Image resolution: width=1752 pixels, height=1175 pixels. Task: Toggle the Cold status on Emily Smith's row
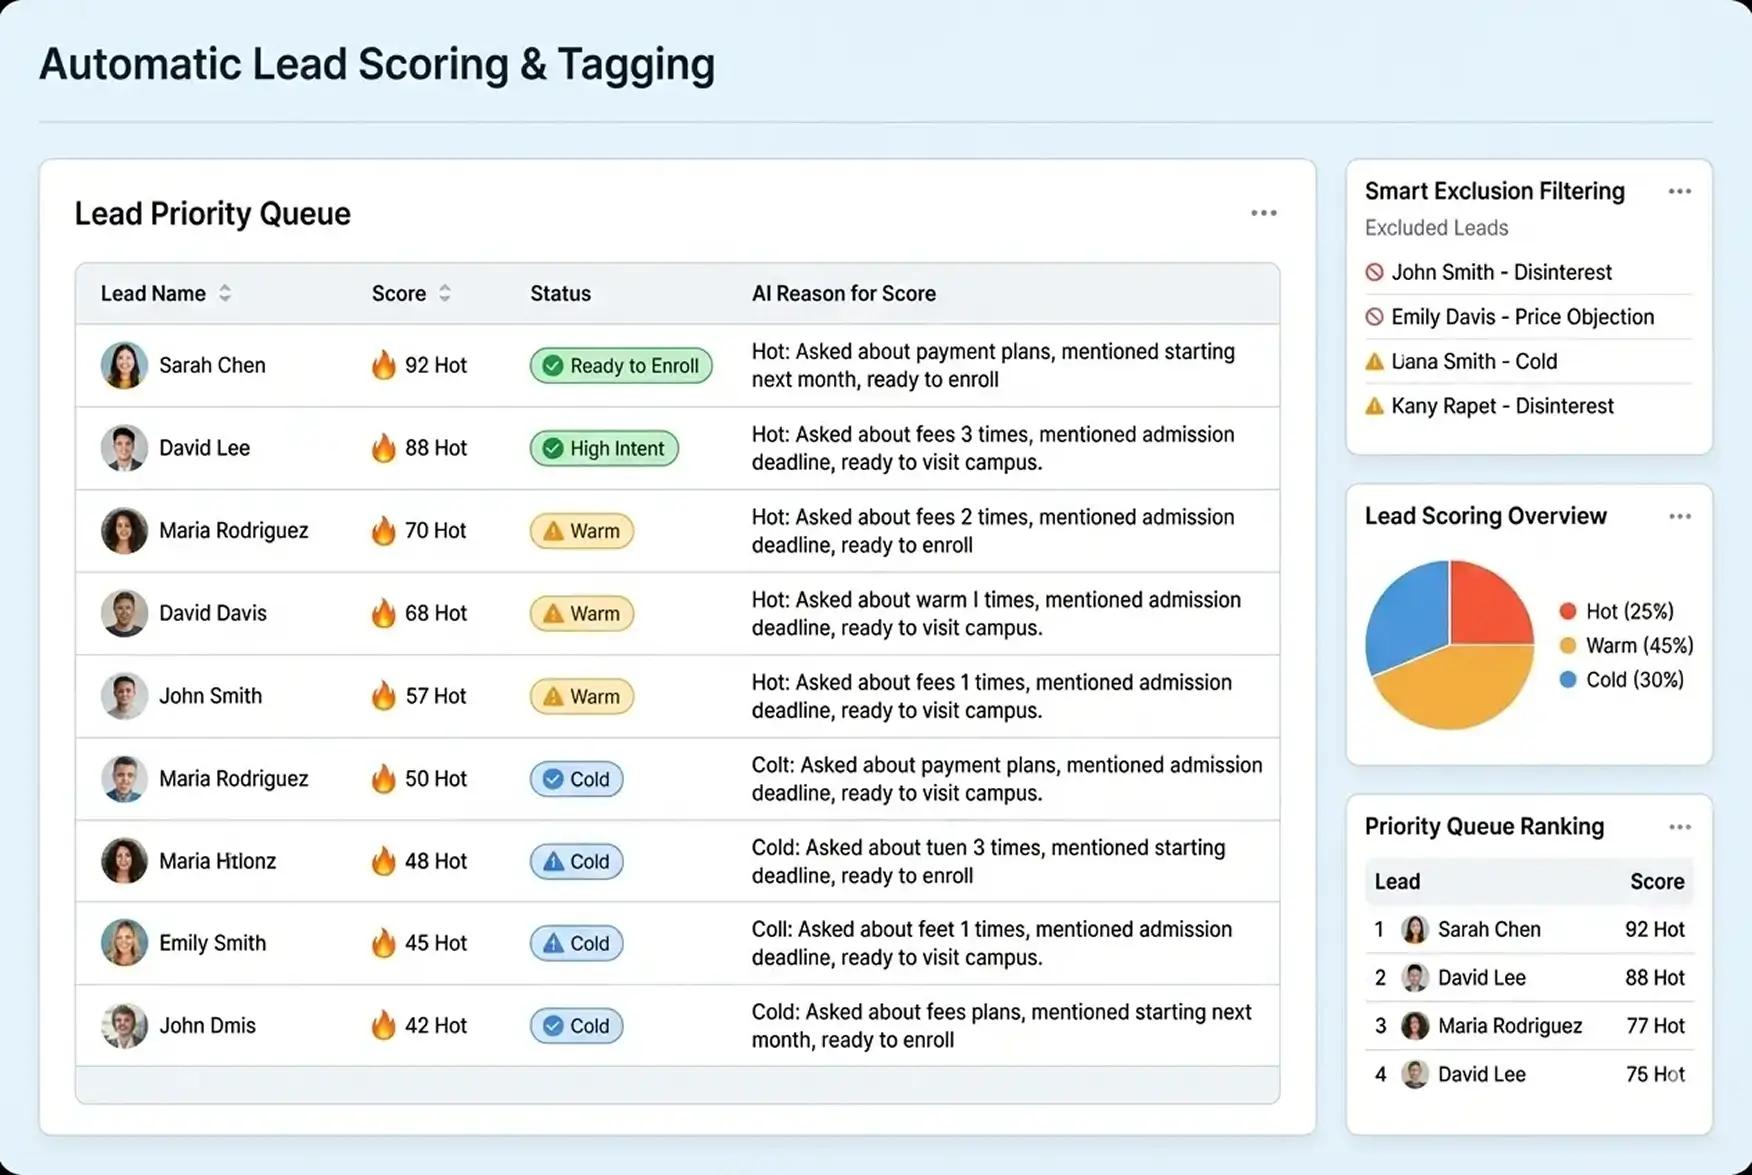point(576,943)
